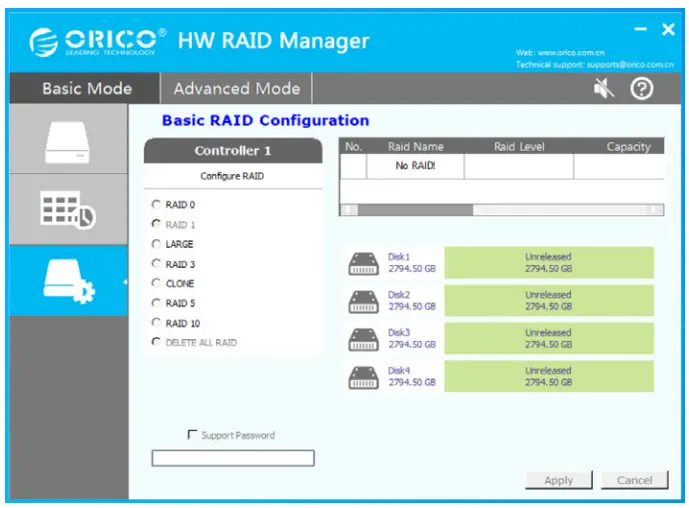The image size is (689, 508).
Task: Click the 'No RAID!' table cell
Action: click(x=415, y=166)
